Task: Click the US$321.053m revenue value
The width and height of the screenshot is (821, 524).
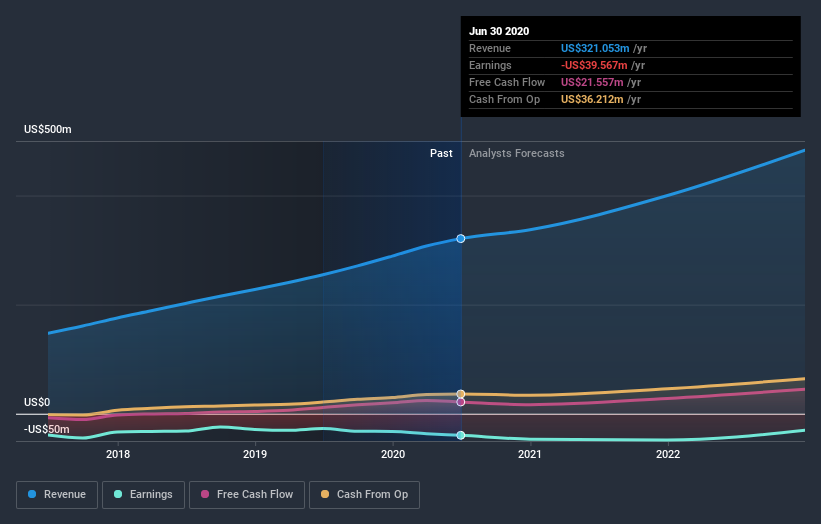Action: 595,49
